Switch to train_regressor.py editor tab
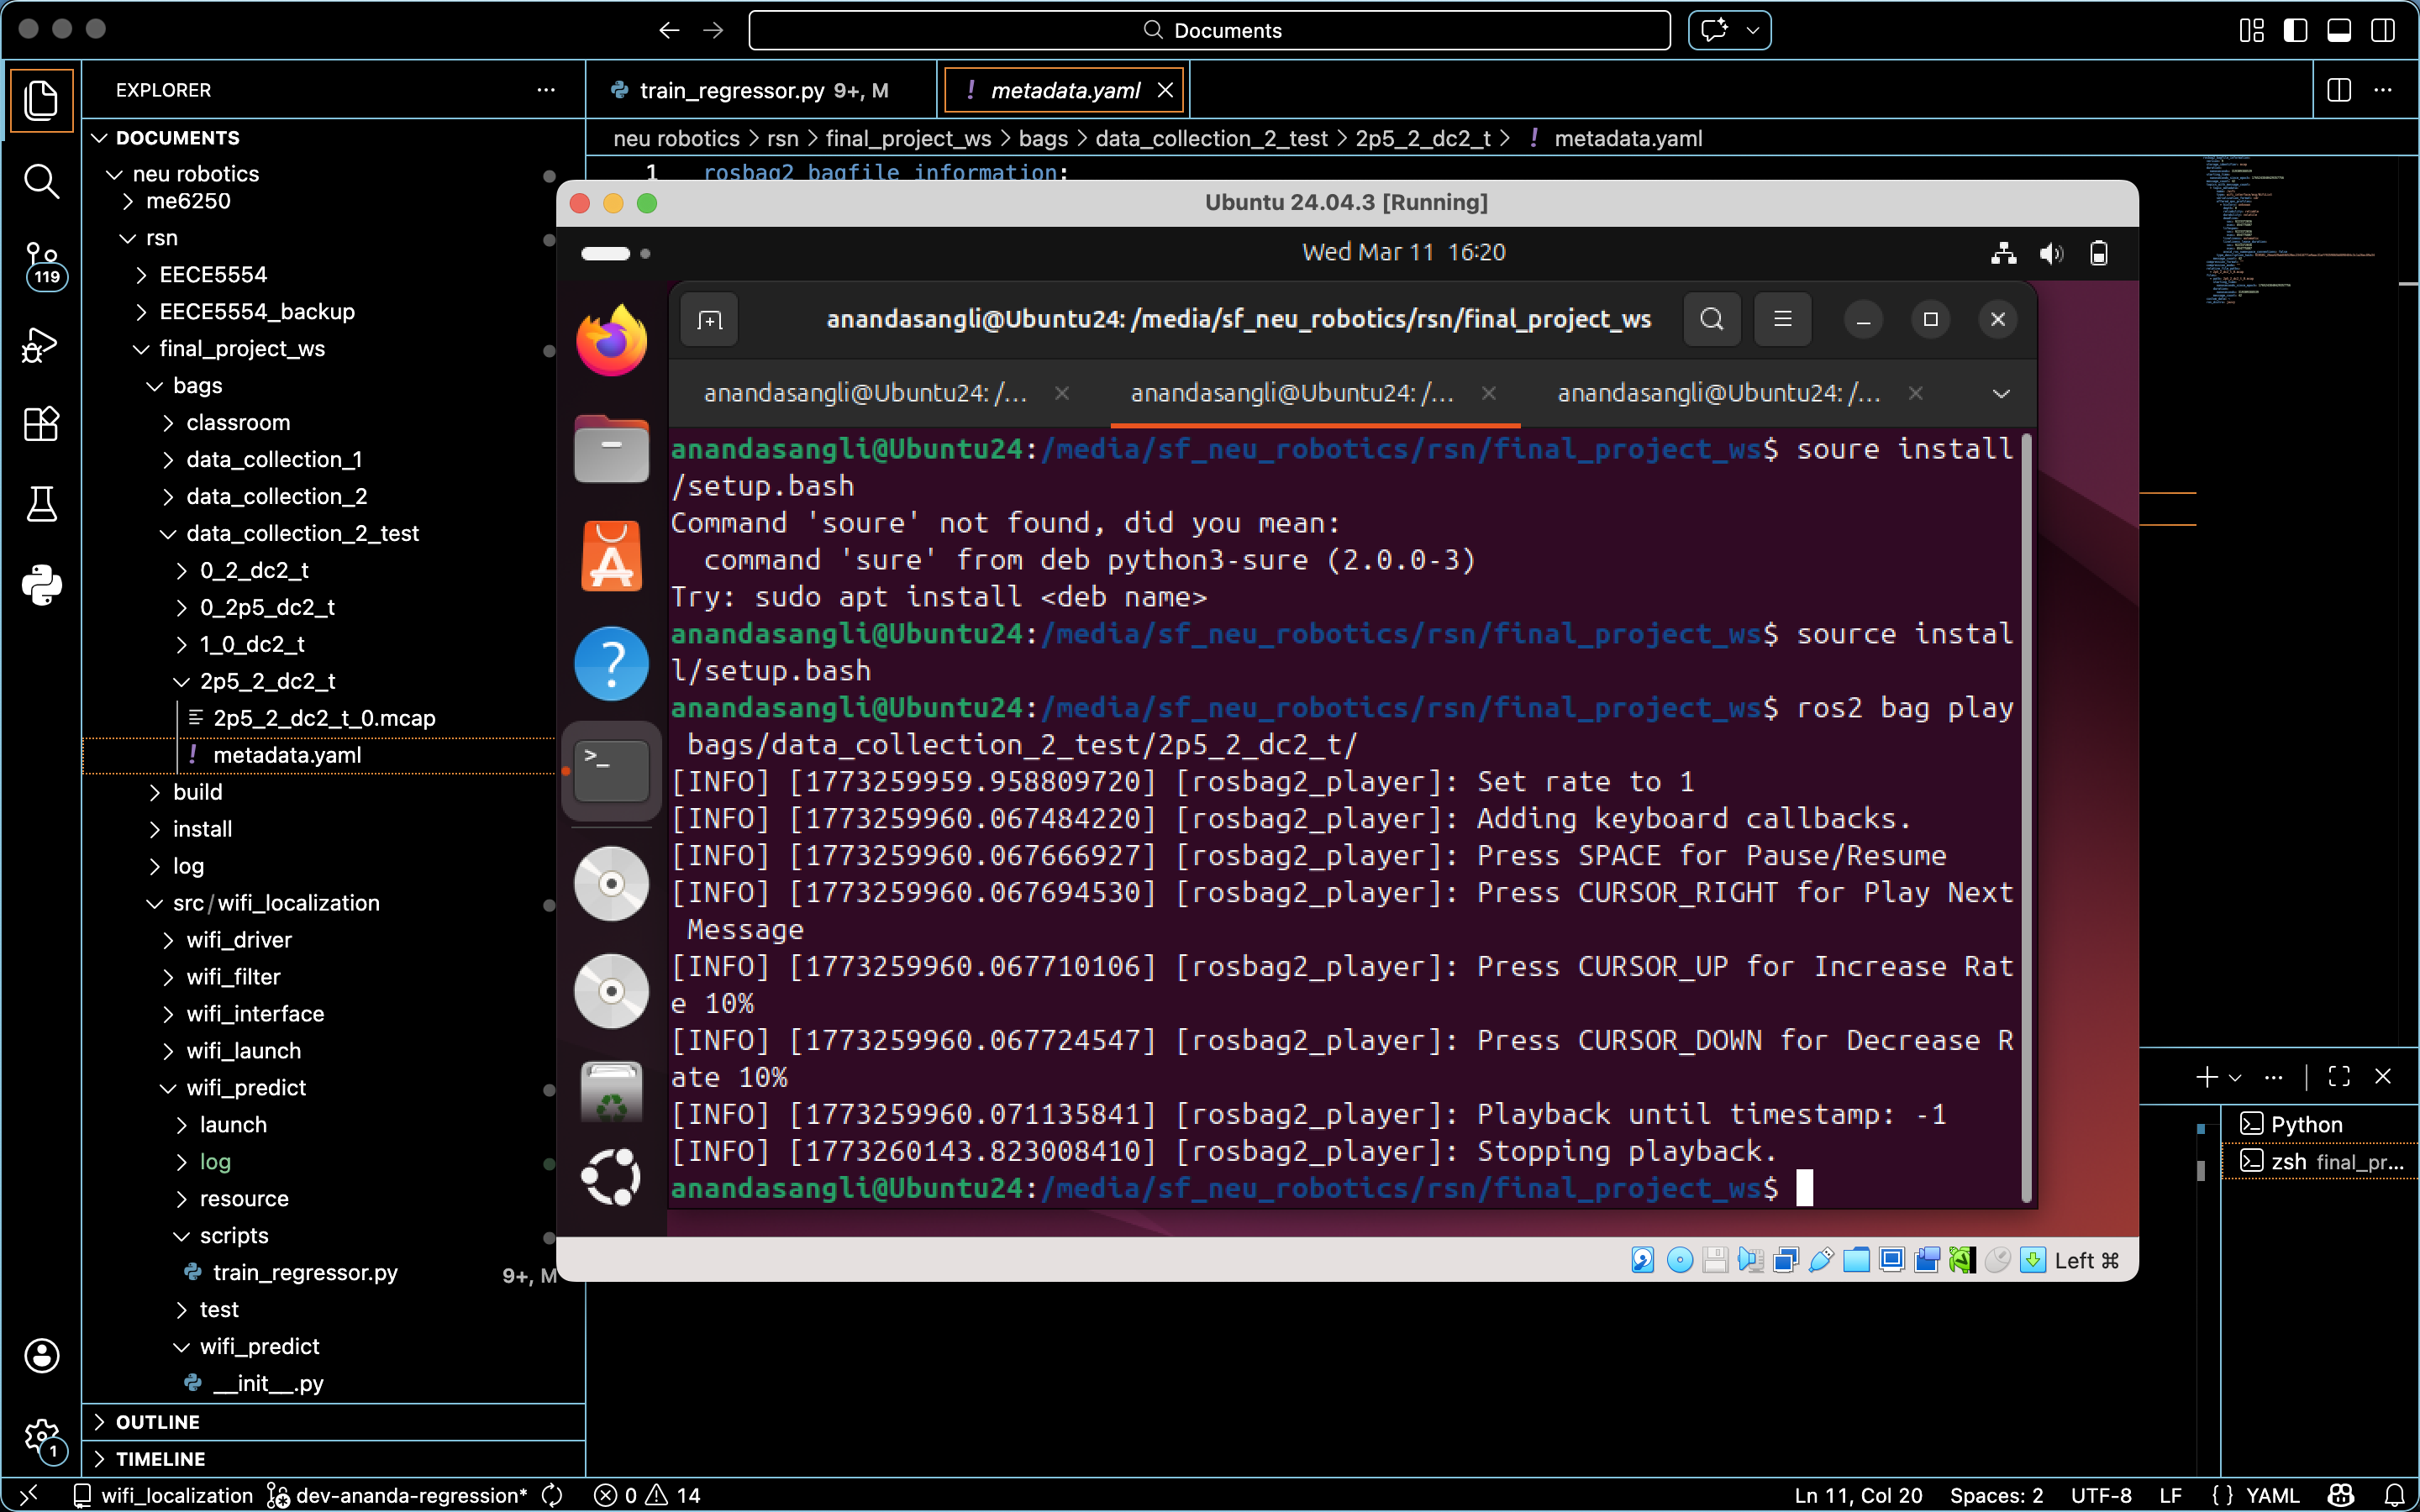Screen dimensions: 2420x1512 click(732, 90)
